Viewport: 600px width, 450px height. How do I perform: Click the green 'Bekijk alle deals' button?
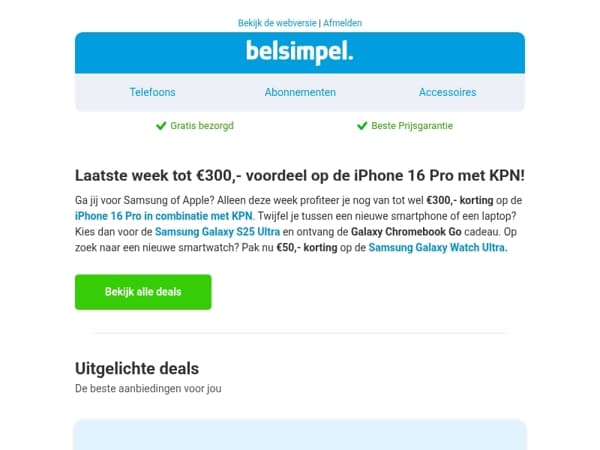(x=143, y=292)
